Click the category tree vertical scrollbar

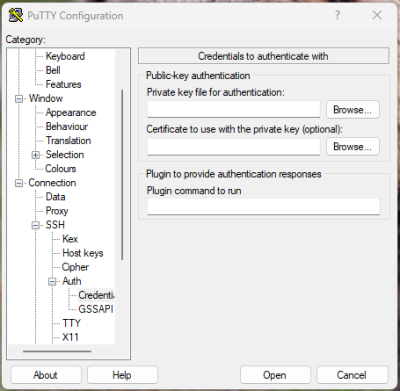(122, 174)
